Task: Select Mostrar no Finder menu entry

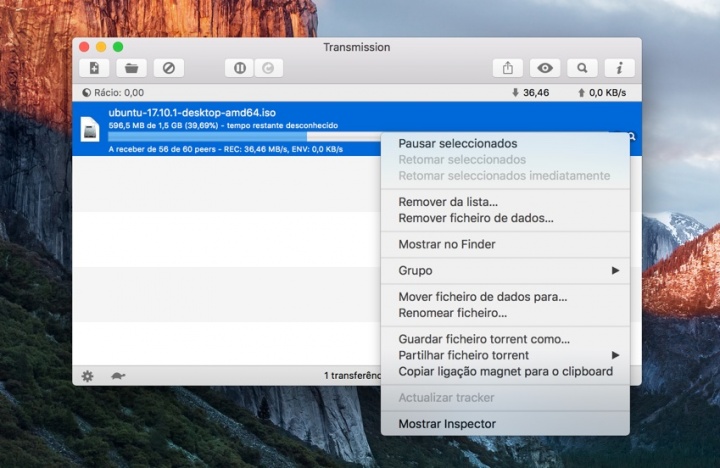Action: [446, 244]
